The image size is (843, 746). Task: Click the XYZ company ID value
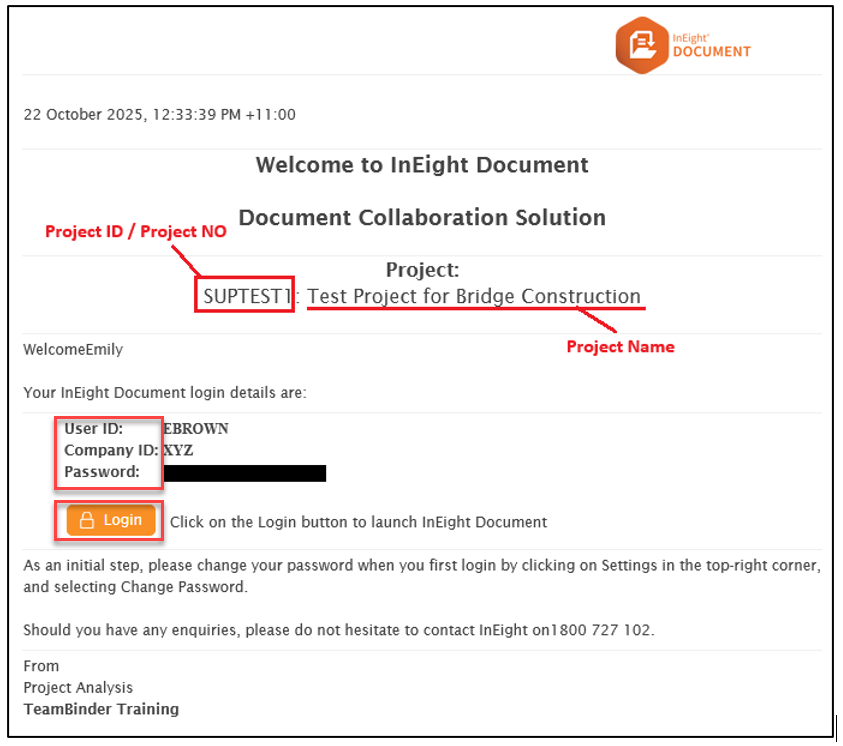click(x=179, y=451)
